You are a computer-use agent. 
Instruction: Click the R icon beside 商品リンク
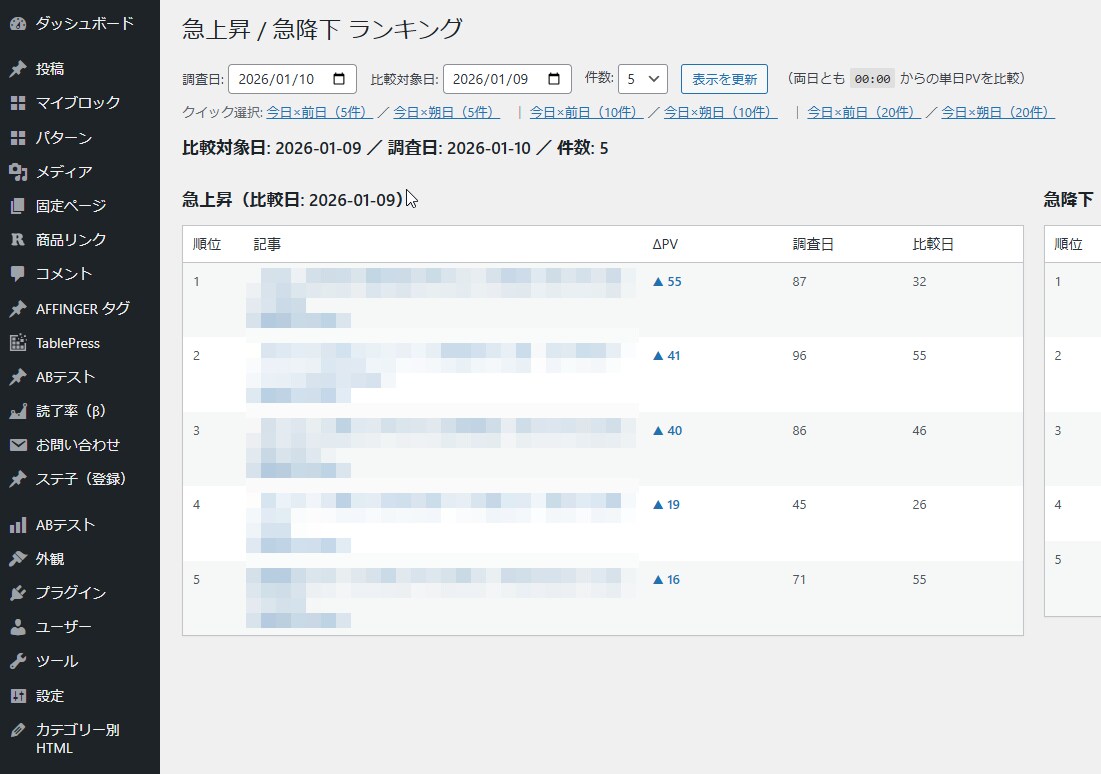[18, 240]
